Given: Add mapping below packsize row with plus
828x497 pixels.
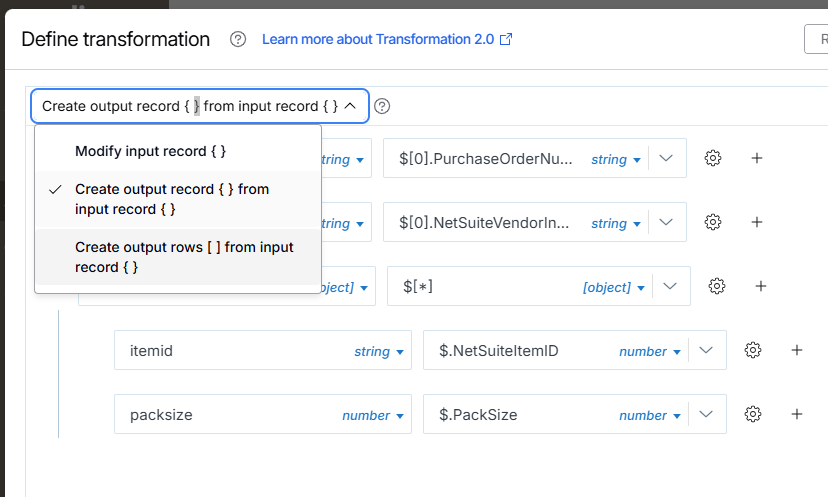Looking at the screenshot, I should 797,414.
